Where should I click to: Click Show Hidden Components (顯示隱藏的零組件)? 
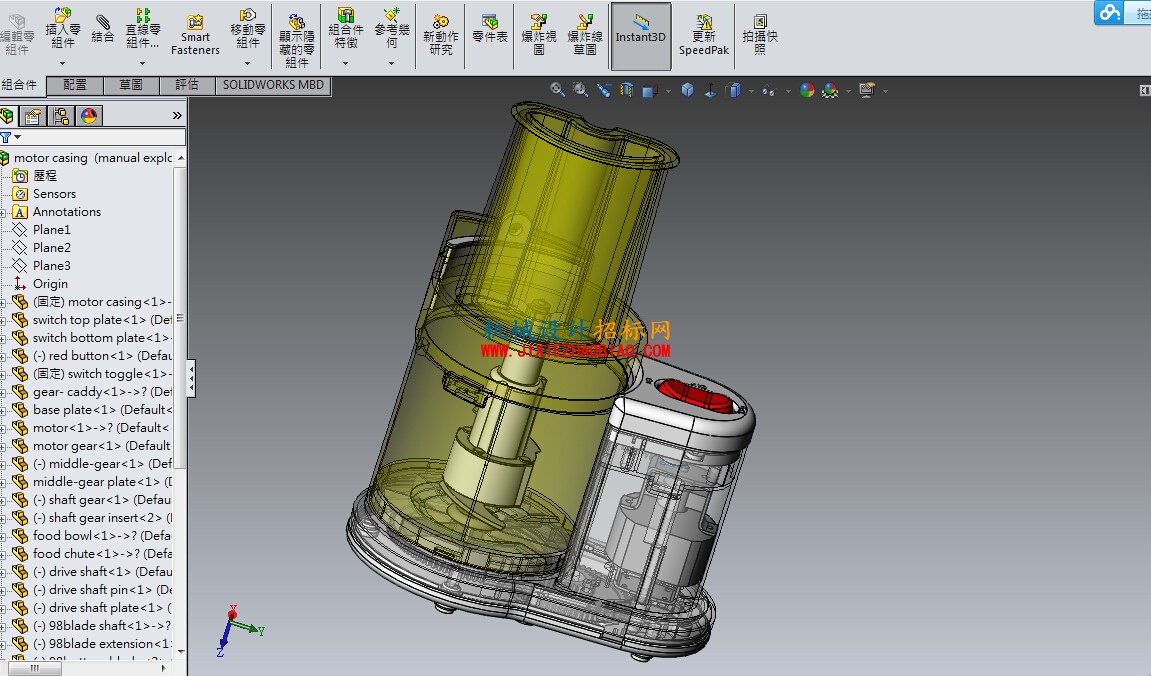(297, 40)
